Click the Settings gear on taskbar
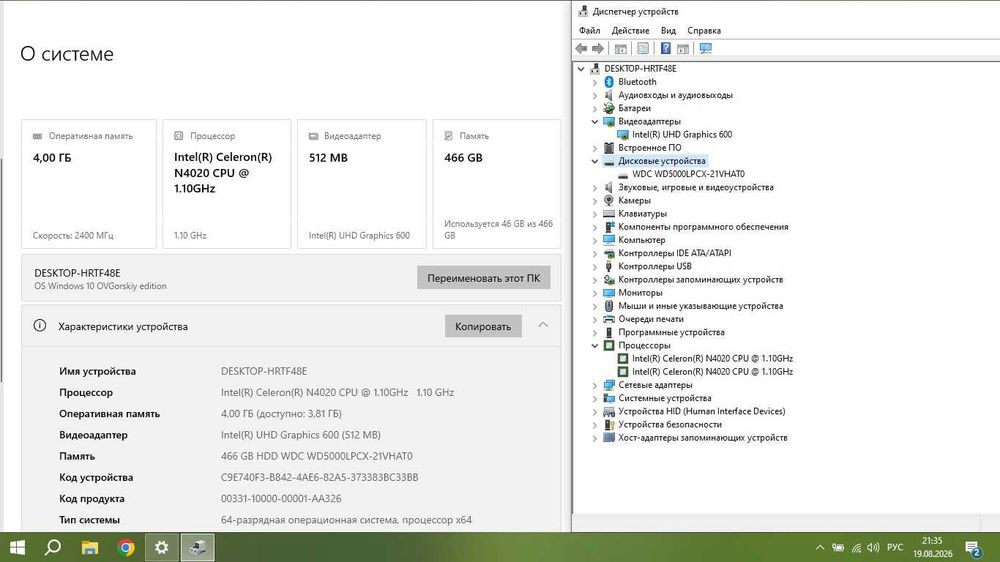 pos(162,547)
